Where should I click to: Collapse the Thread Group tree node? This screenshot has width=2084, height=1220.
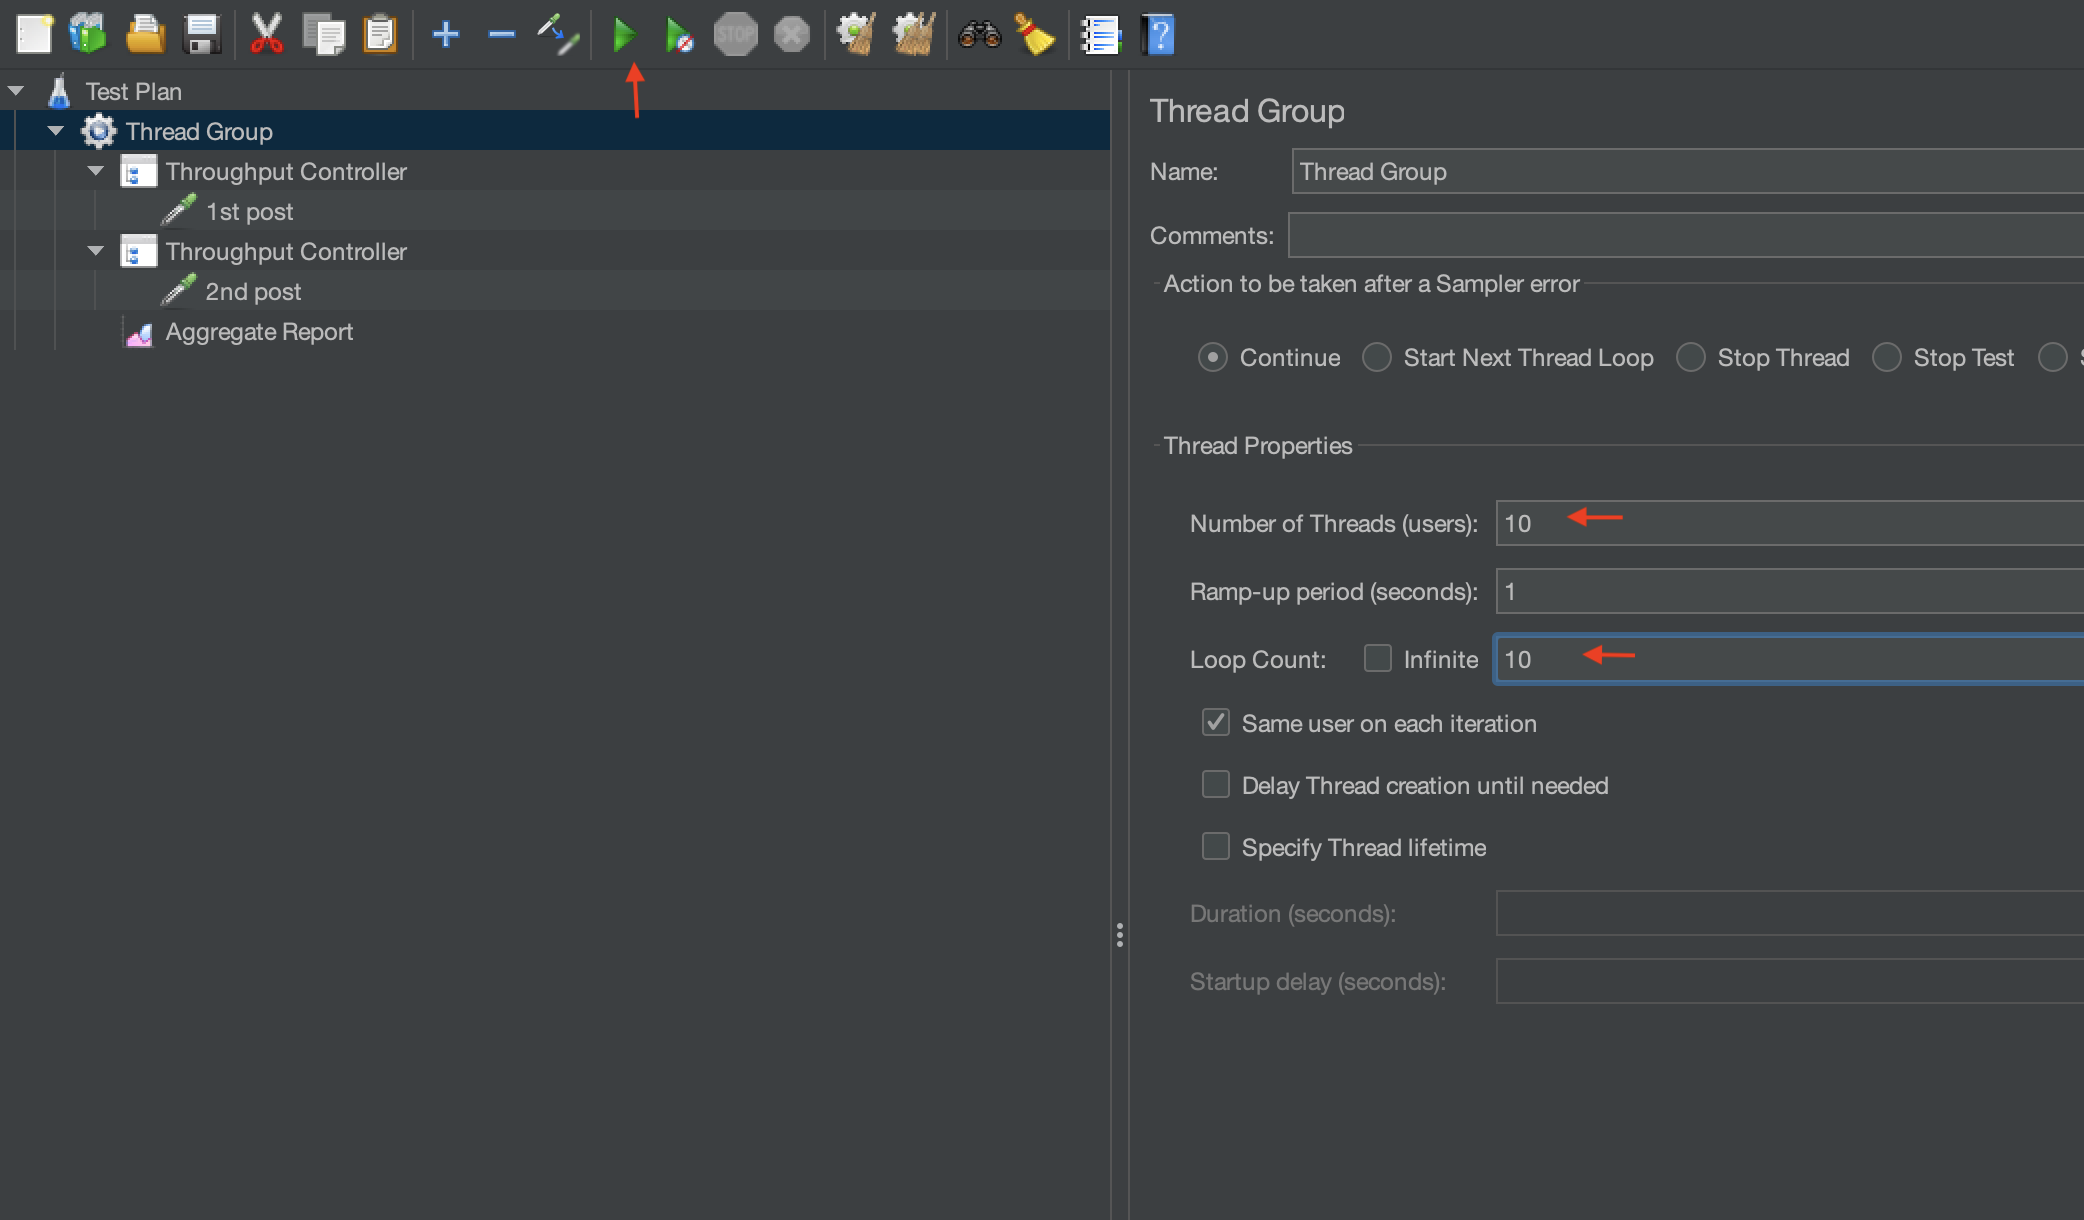[x=57, y=130]
